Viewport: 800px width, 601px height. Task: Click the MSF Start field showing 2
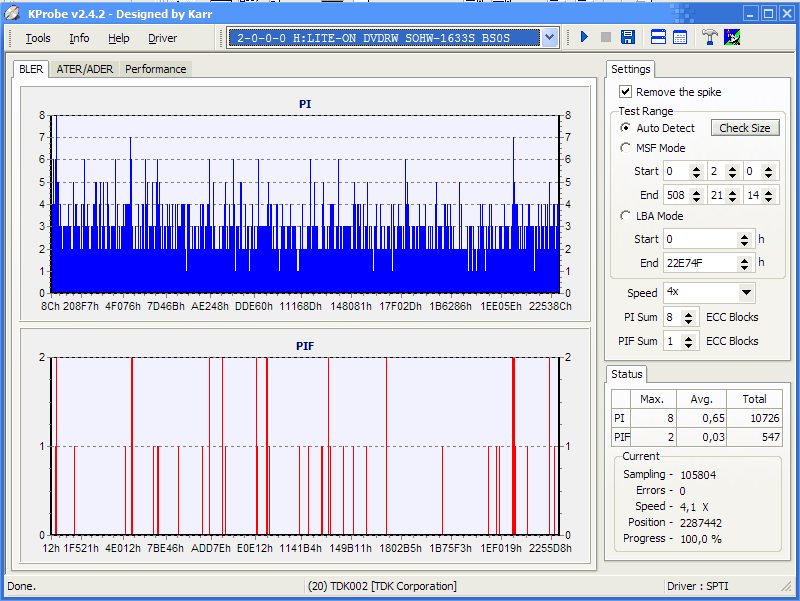(x=718, y=172)
